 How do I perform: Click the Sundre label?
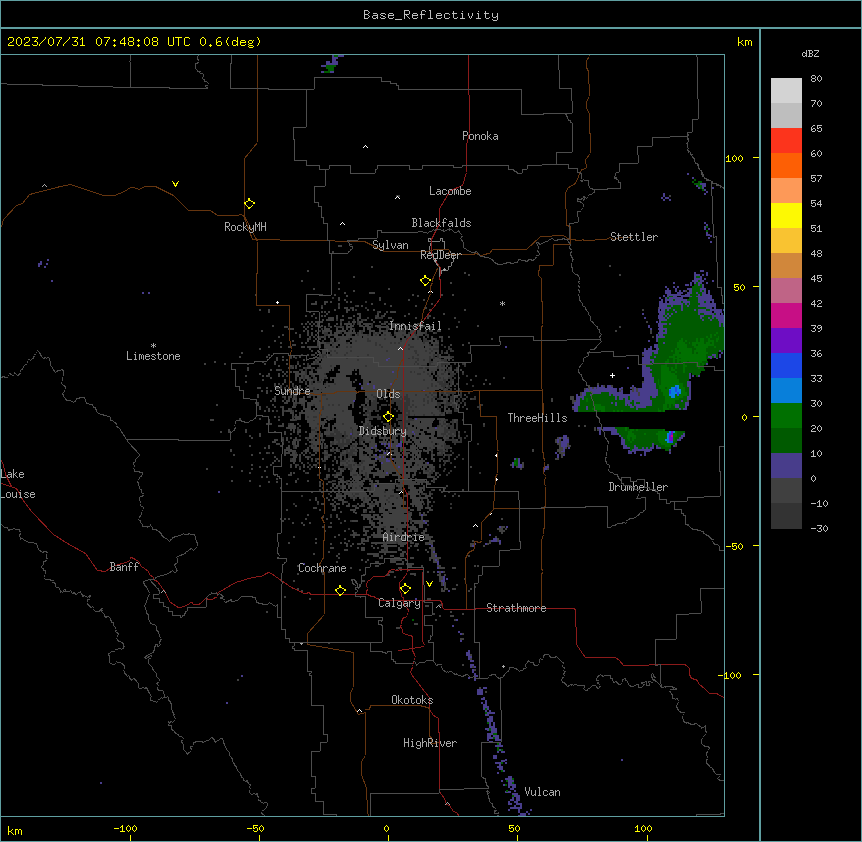point(292,391)
